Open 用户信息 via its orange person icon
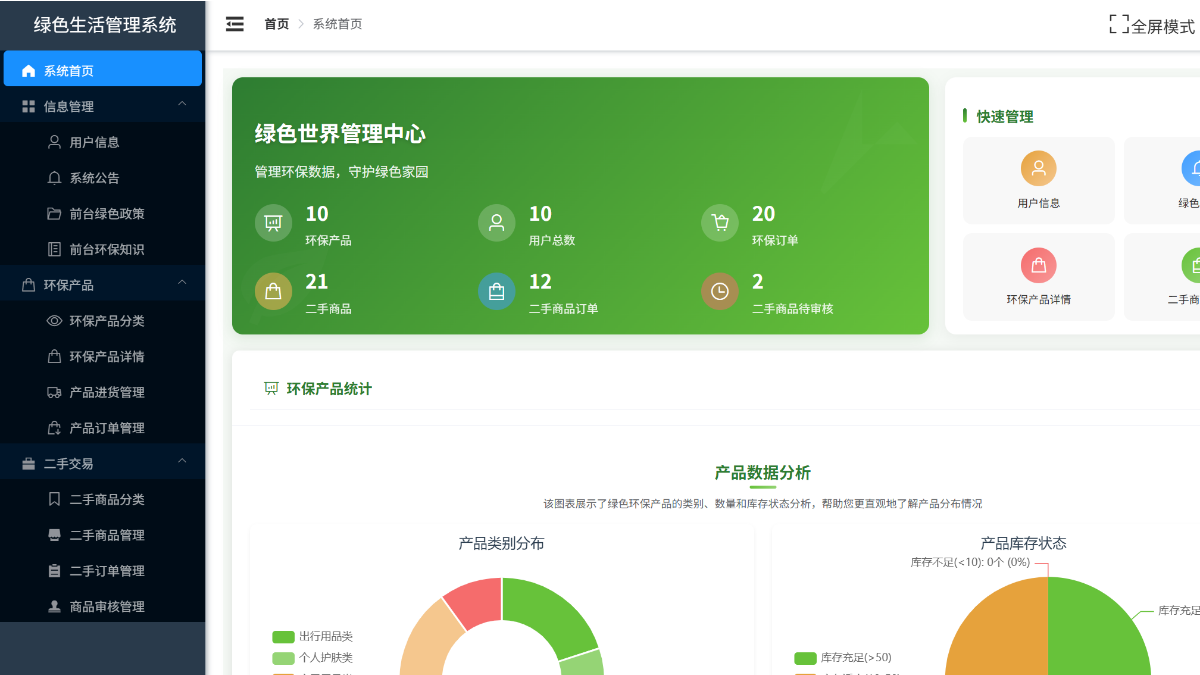The height and width of the screenshot is (675, 1200). [1038, 170]
